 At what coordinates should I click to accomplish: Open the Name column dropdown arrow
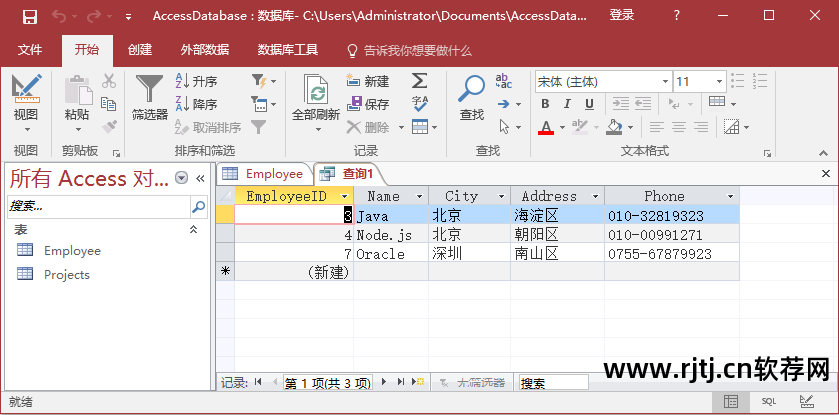point(420,197)
